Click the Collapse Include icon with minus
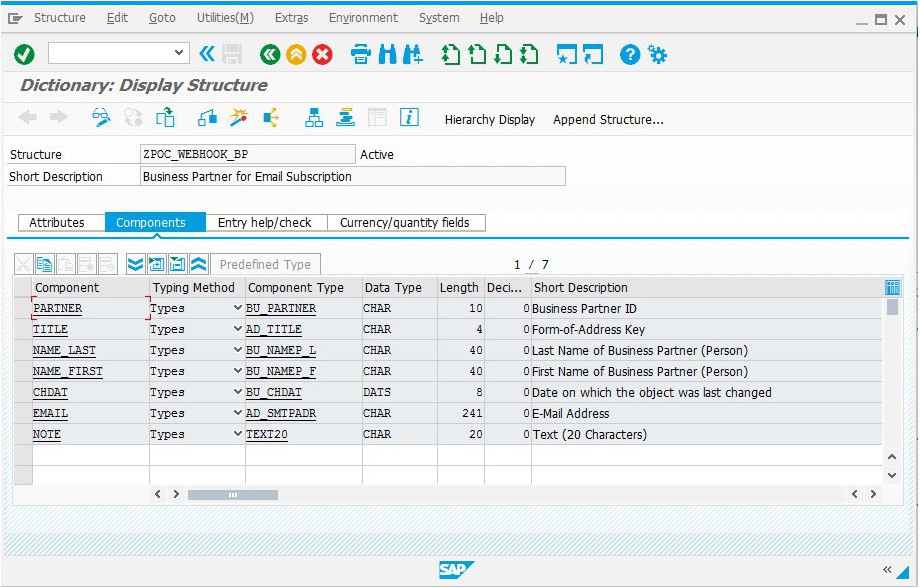The height and width of the screenshot is (588, 920). coord(177,265)
